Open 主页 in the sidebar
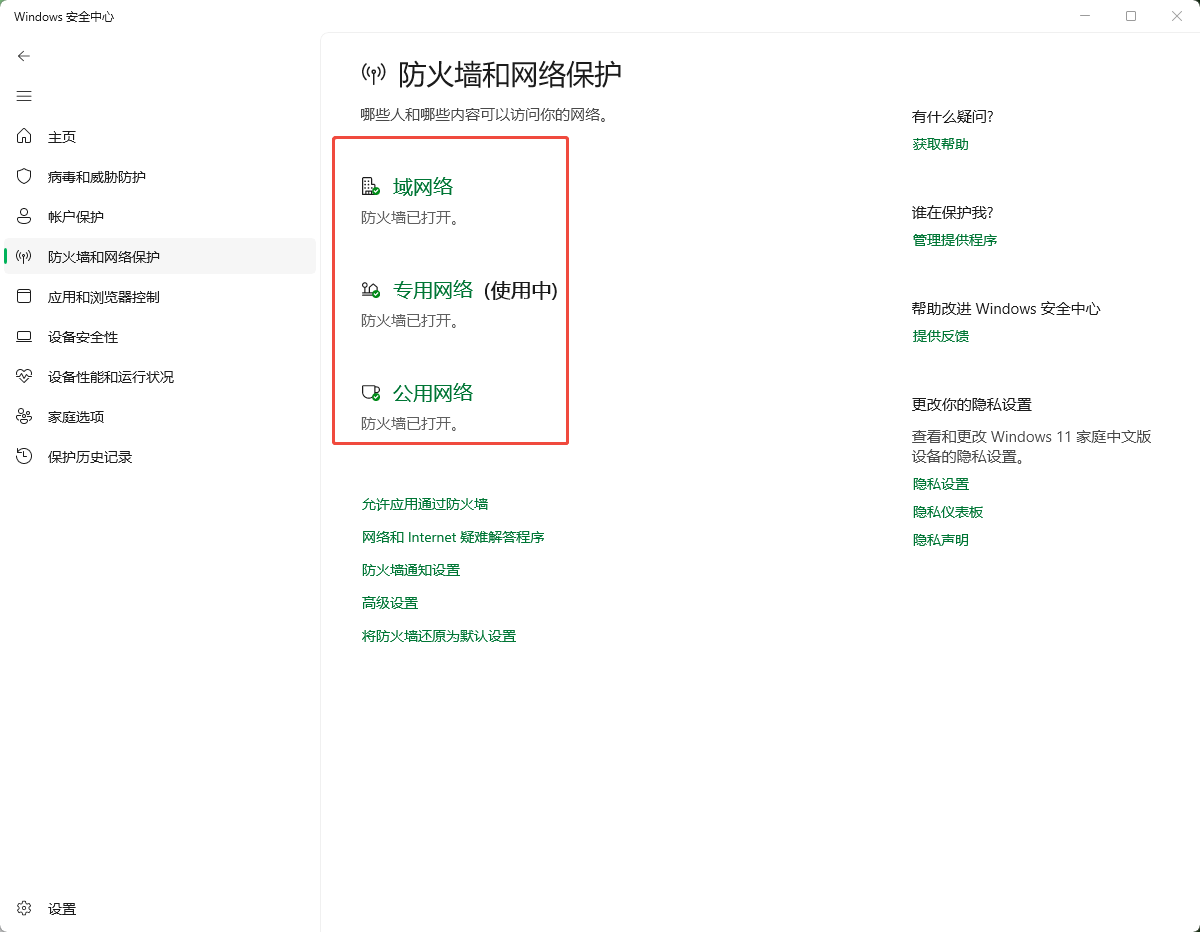Screen dimensions: 1200x932 tap(160, 136)
